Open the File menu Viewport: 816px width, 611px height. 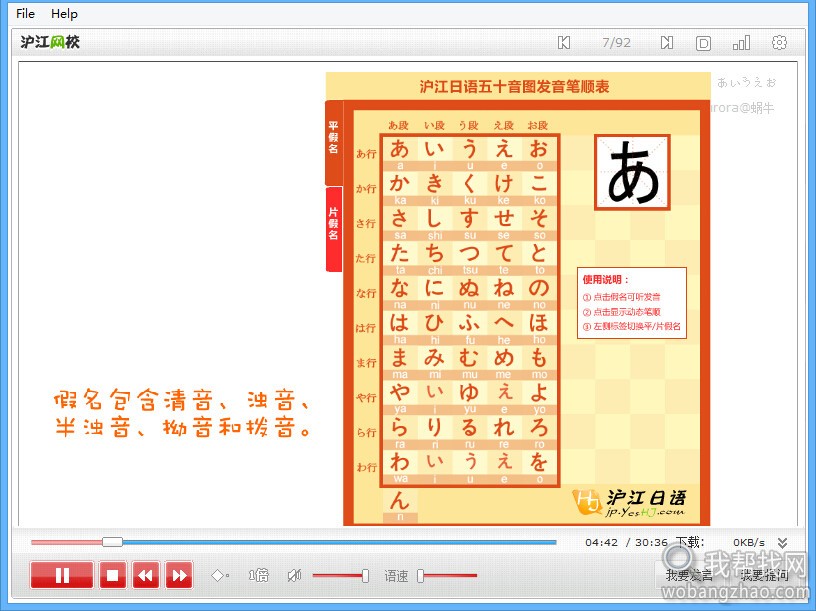pos(26,14)
